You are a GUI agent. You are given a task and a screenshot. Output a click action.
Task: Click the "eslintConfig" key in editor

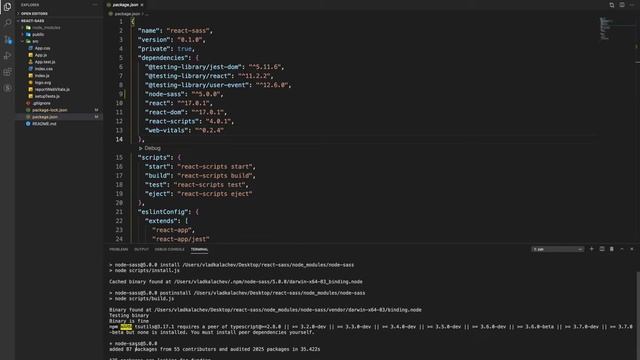(164, 212)
